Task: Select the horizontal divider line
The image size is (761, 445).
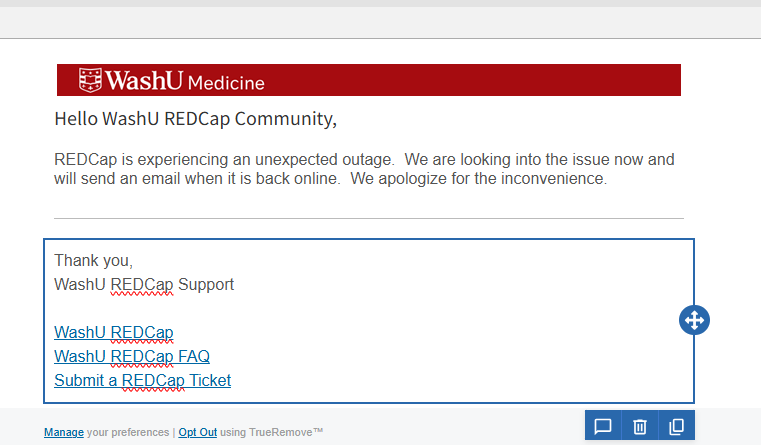Action: [369, 218]
